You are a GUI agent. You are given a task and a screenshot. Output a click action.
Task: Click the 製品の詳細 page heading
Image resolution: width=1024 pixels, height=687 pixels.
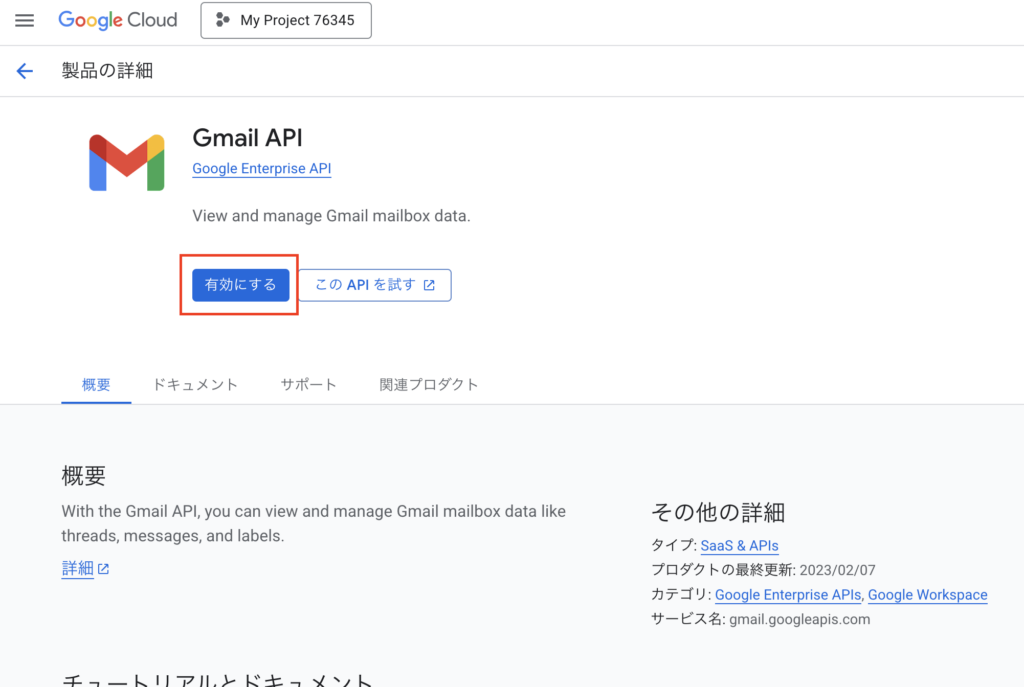107,71
